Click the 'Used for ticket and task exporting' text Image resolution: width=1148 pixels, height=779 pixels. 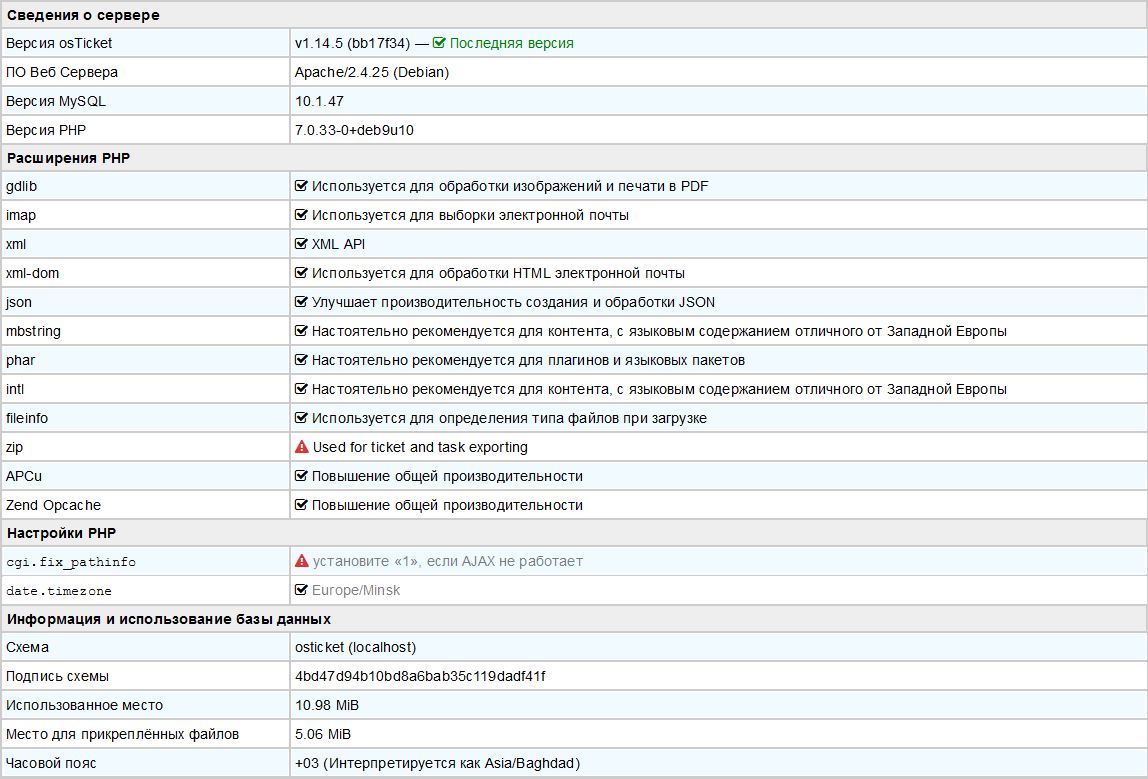(420, 447)
